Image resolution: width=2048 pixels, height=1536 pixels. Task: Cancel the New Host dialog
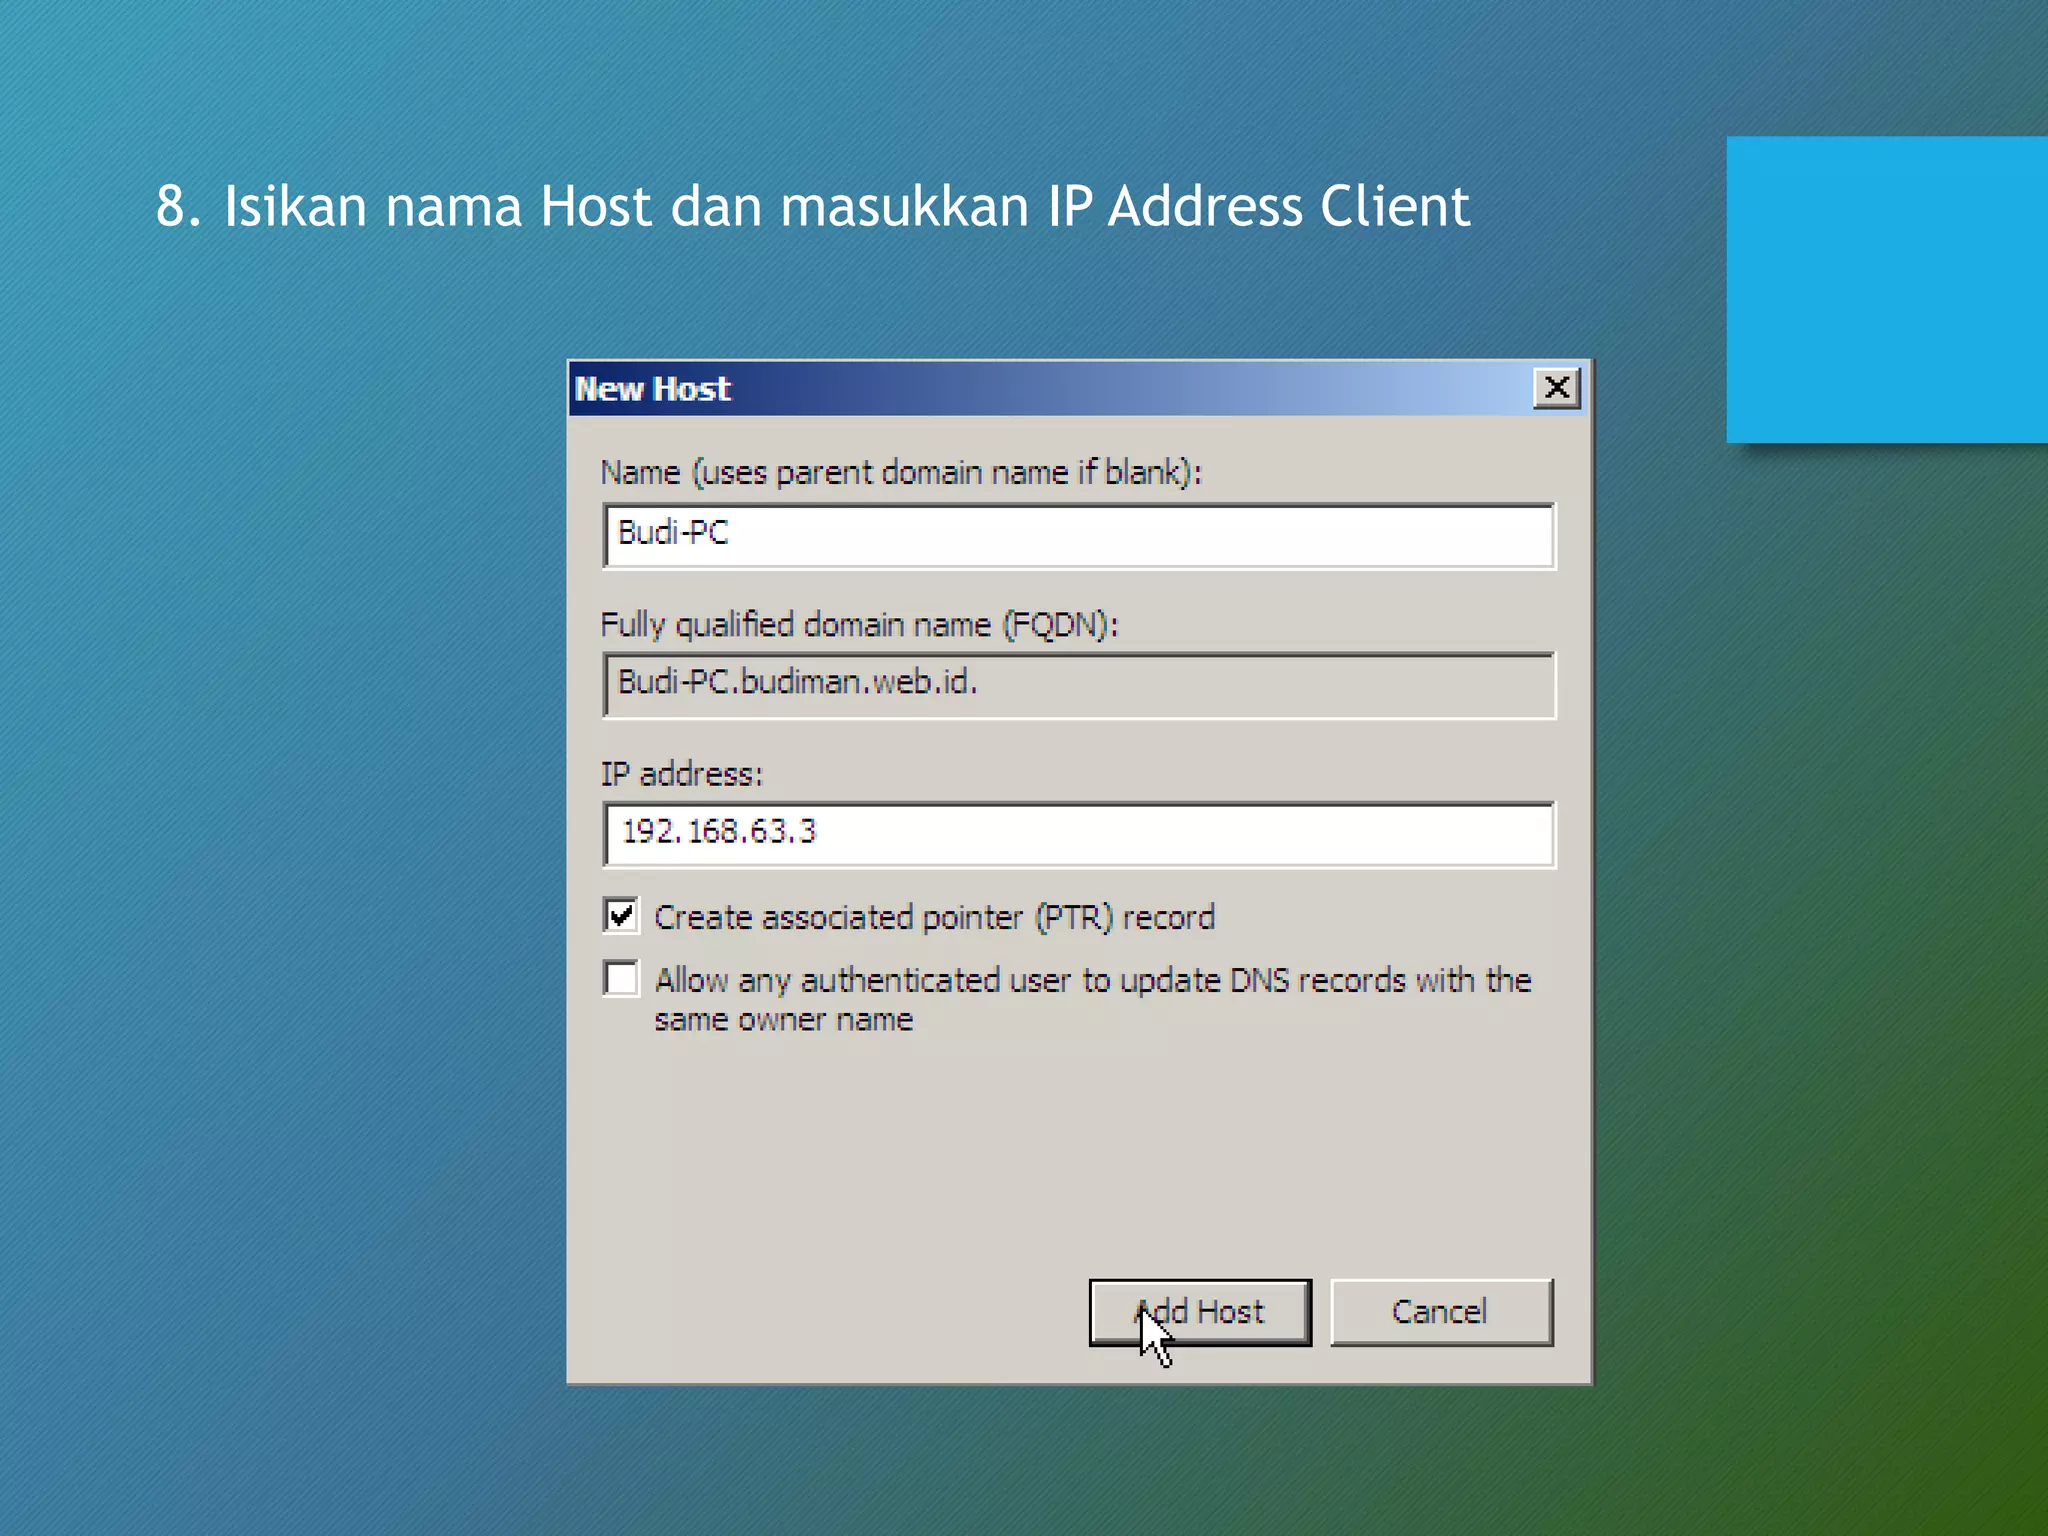click(x=1441, y=1312)
